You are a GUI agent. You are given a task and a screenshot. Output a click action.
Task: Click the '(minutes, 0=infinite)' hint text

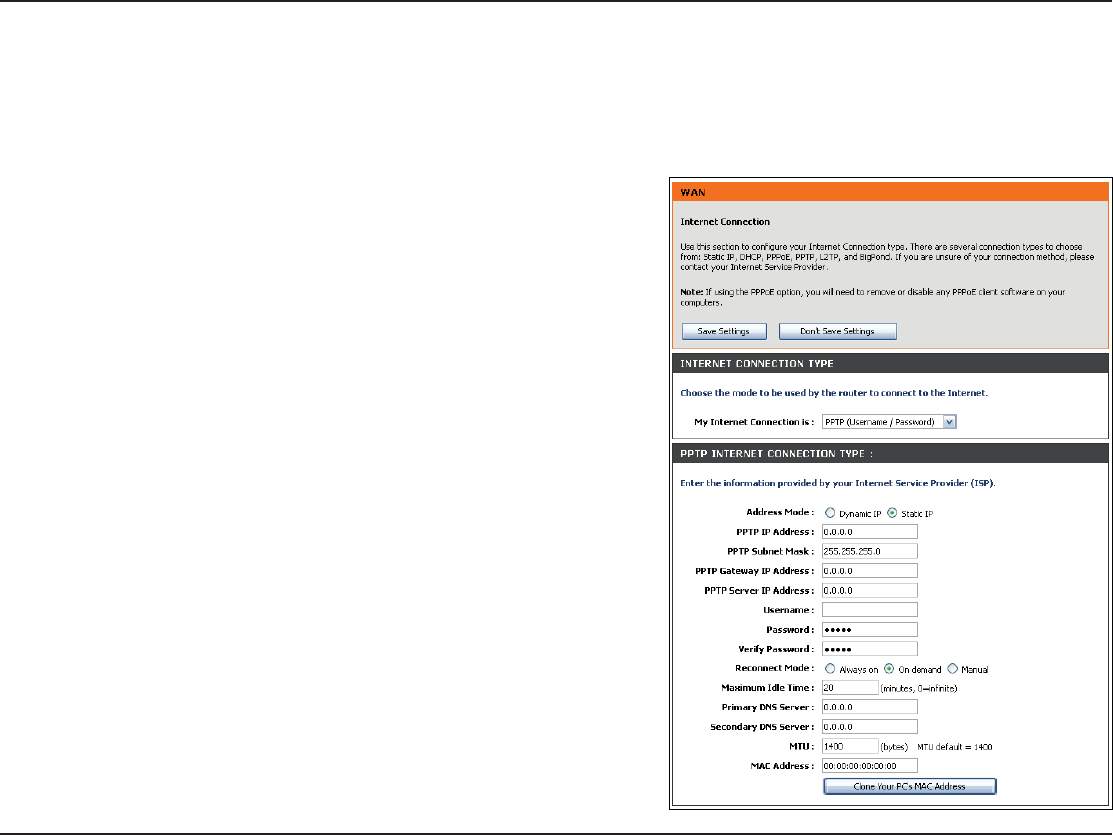tap(919, 689)
